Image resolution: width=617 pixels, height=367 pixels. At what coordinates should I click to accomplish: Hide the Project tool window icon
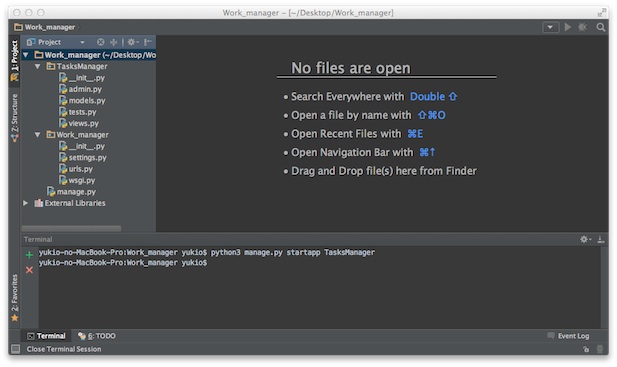tap(148, 42)
